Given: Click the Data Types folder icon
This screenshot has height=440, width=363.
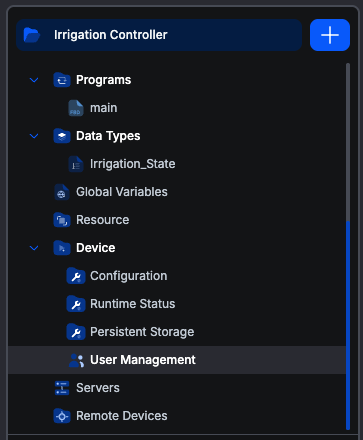Looking at the screenshot, I should click(62, 136).
